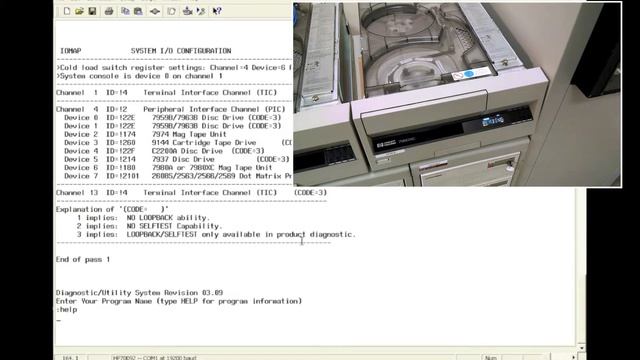Click the 'Channel 1 ID=!4' row
The width and height of the screenshot is (640, 360).
pos(167,93)
